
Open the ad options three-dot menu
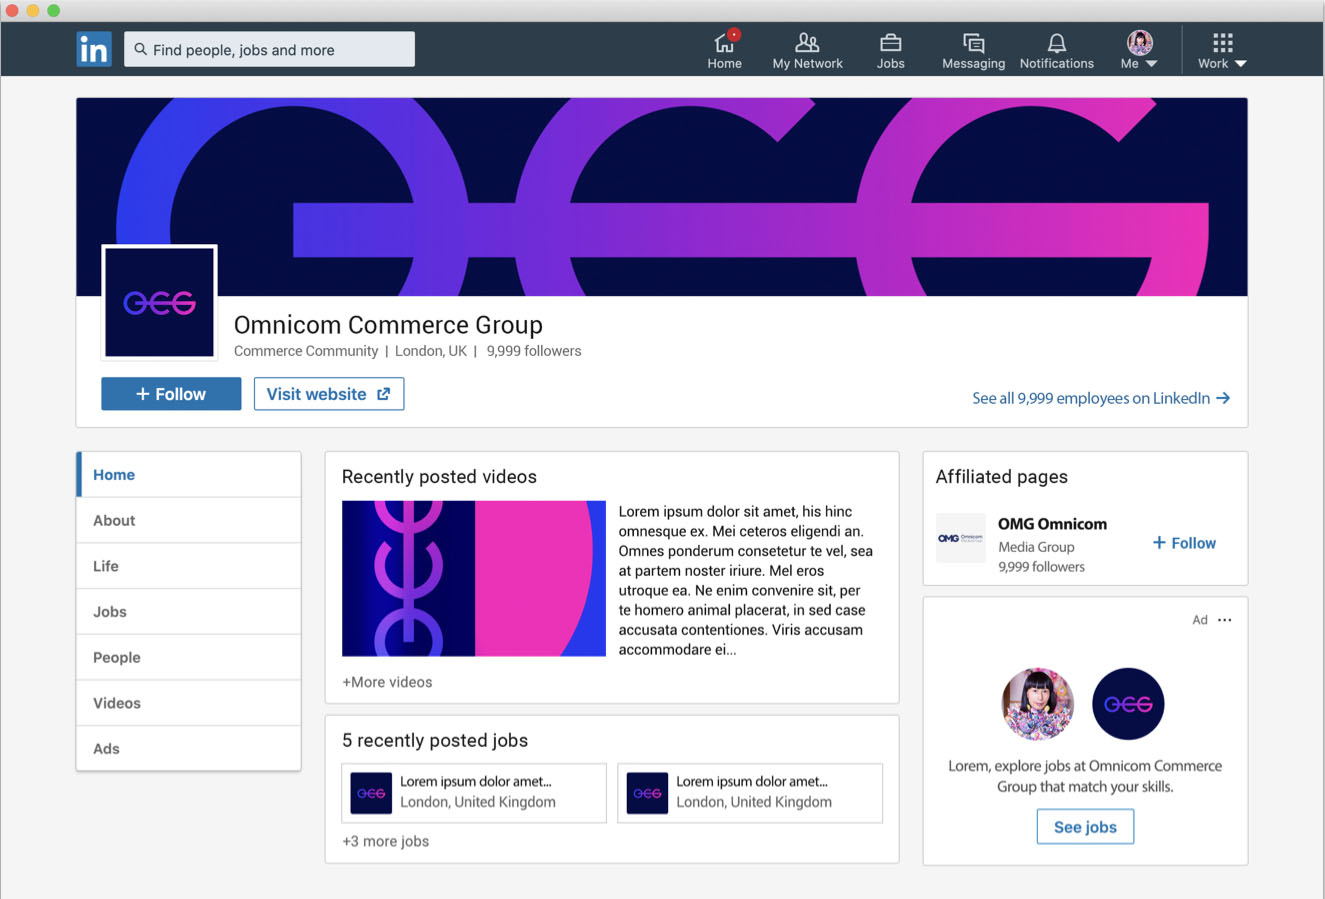coord(1225,620)
